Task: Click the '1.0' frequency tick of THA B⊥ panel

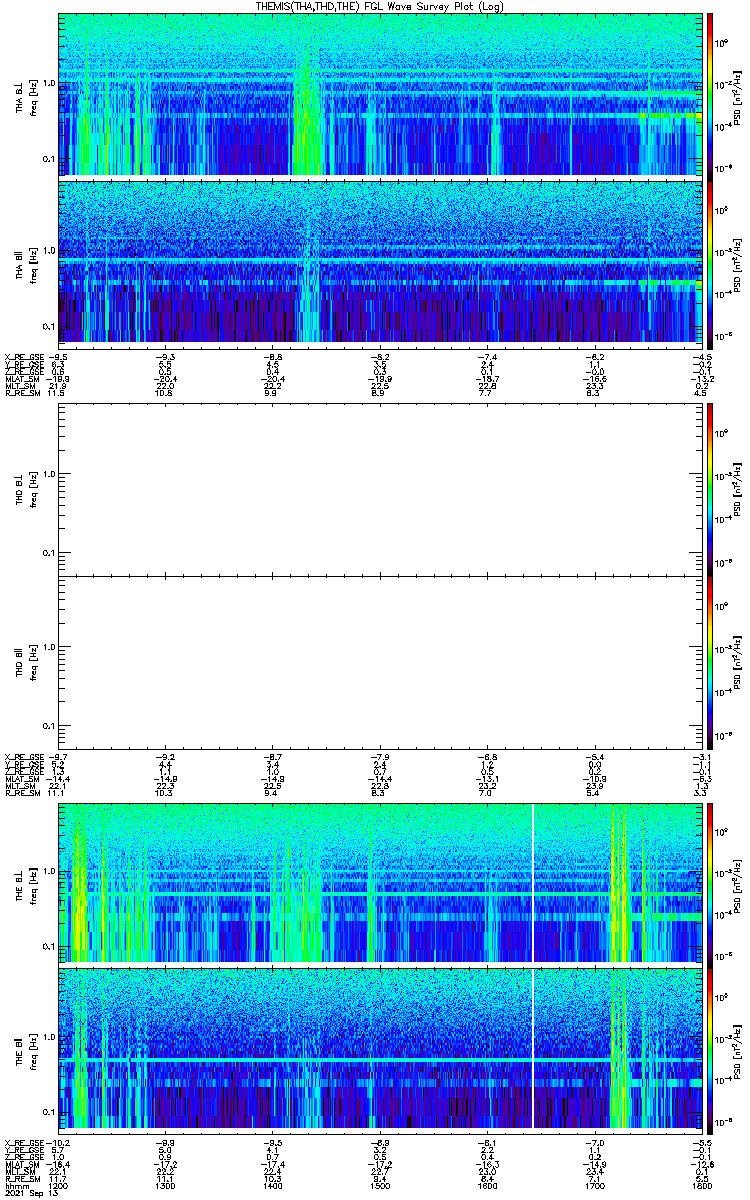Action: [50, 84]
